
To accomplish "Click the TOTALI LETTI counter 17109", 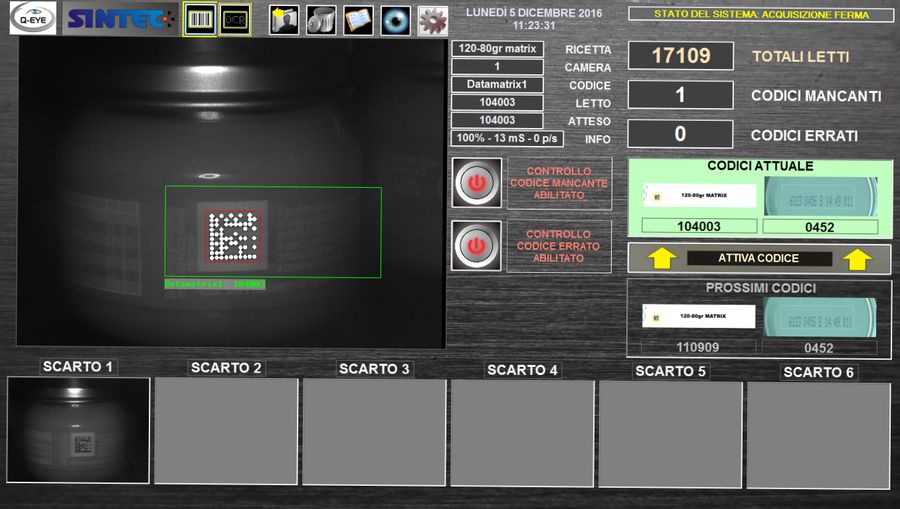I will [x=681, y=56].
